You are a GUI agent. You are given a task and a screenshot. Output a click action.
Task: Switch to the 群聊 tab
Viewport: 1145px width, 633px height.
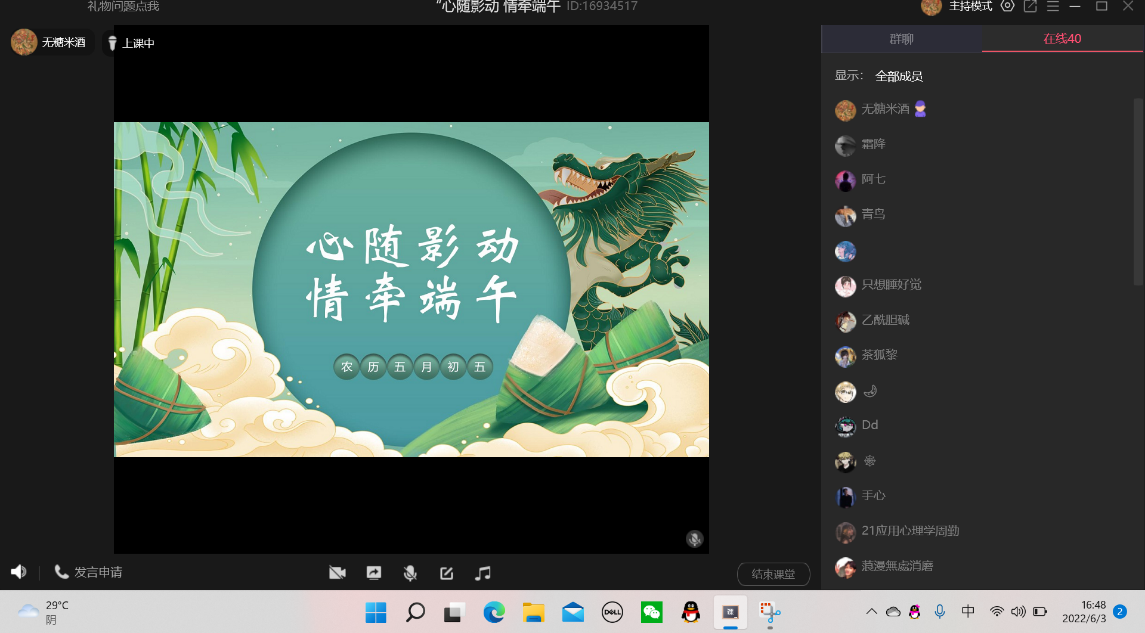(x=901, y=39)
